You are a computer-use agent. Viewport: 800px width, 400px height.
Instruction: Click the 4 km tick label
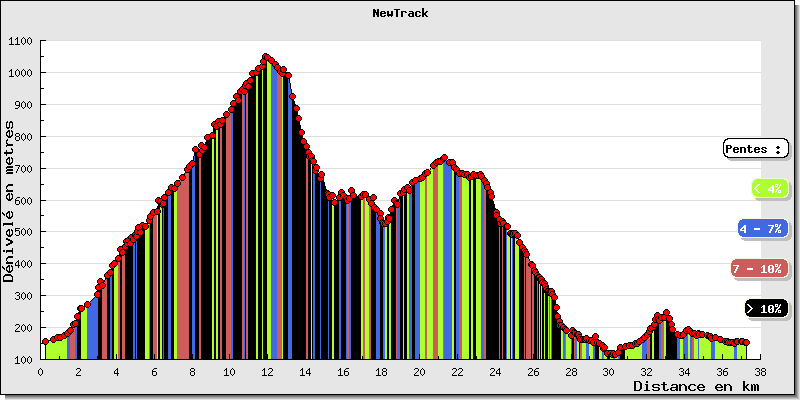coord(116,372)
